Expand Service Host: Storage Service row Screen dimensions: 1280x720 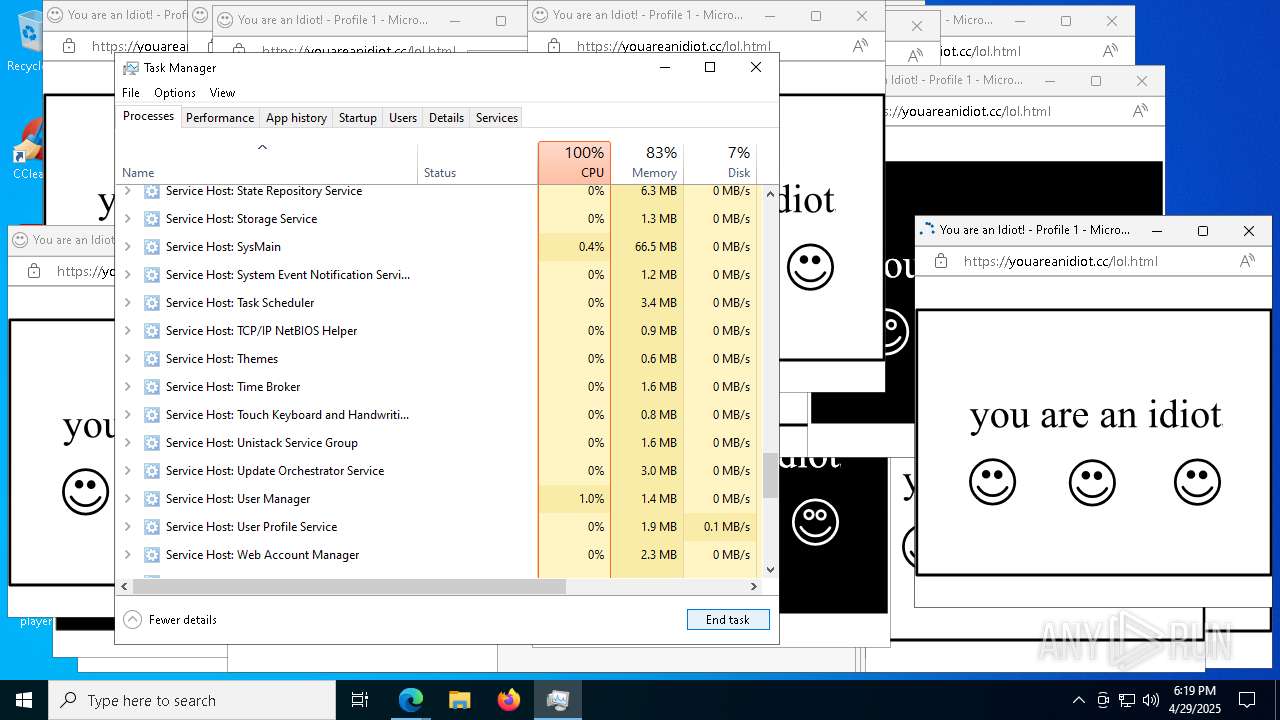(x=127, y=219)
